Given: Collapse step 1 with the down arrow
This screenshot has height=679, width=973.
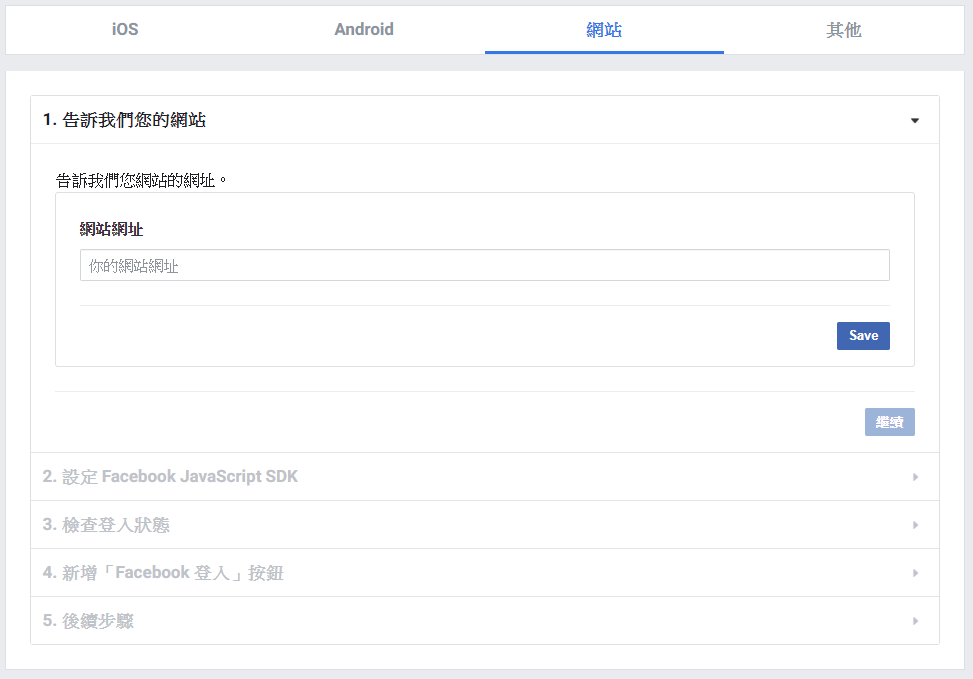Looking at the screenshot, I should (x=915, y=120).
